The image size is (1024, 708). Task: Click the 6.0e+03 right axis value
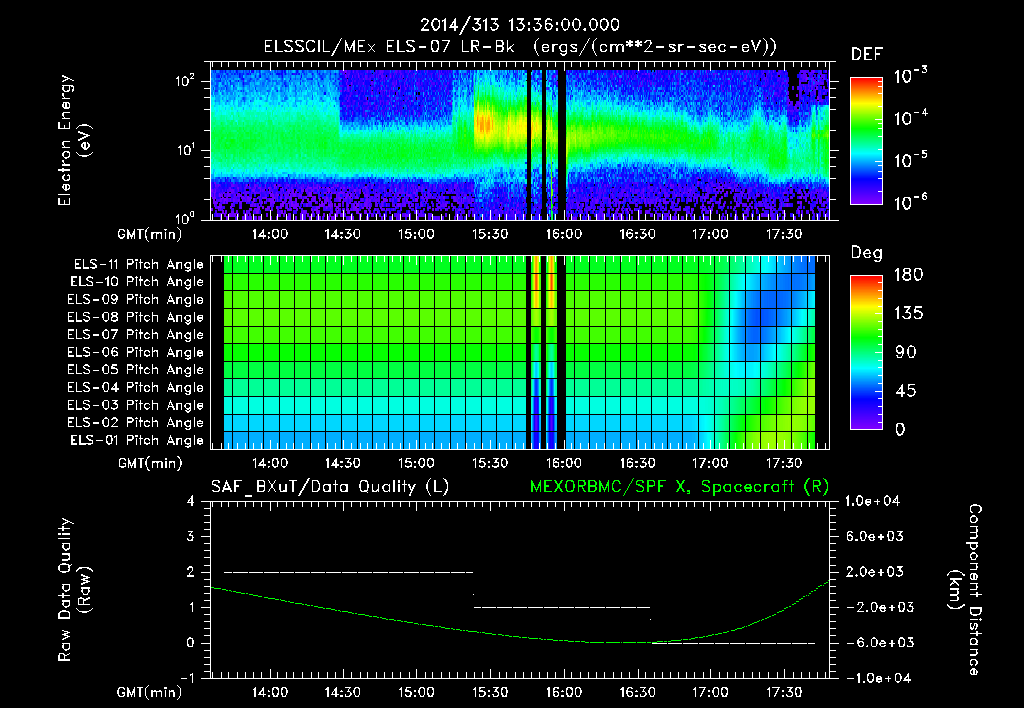pos(874,536)
